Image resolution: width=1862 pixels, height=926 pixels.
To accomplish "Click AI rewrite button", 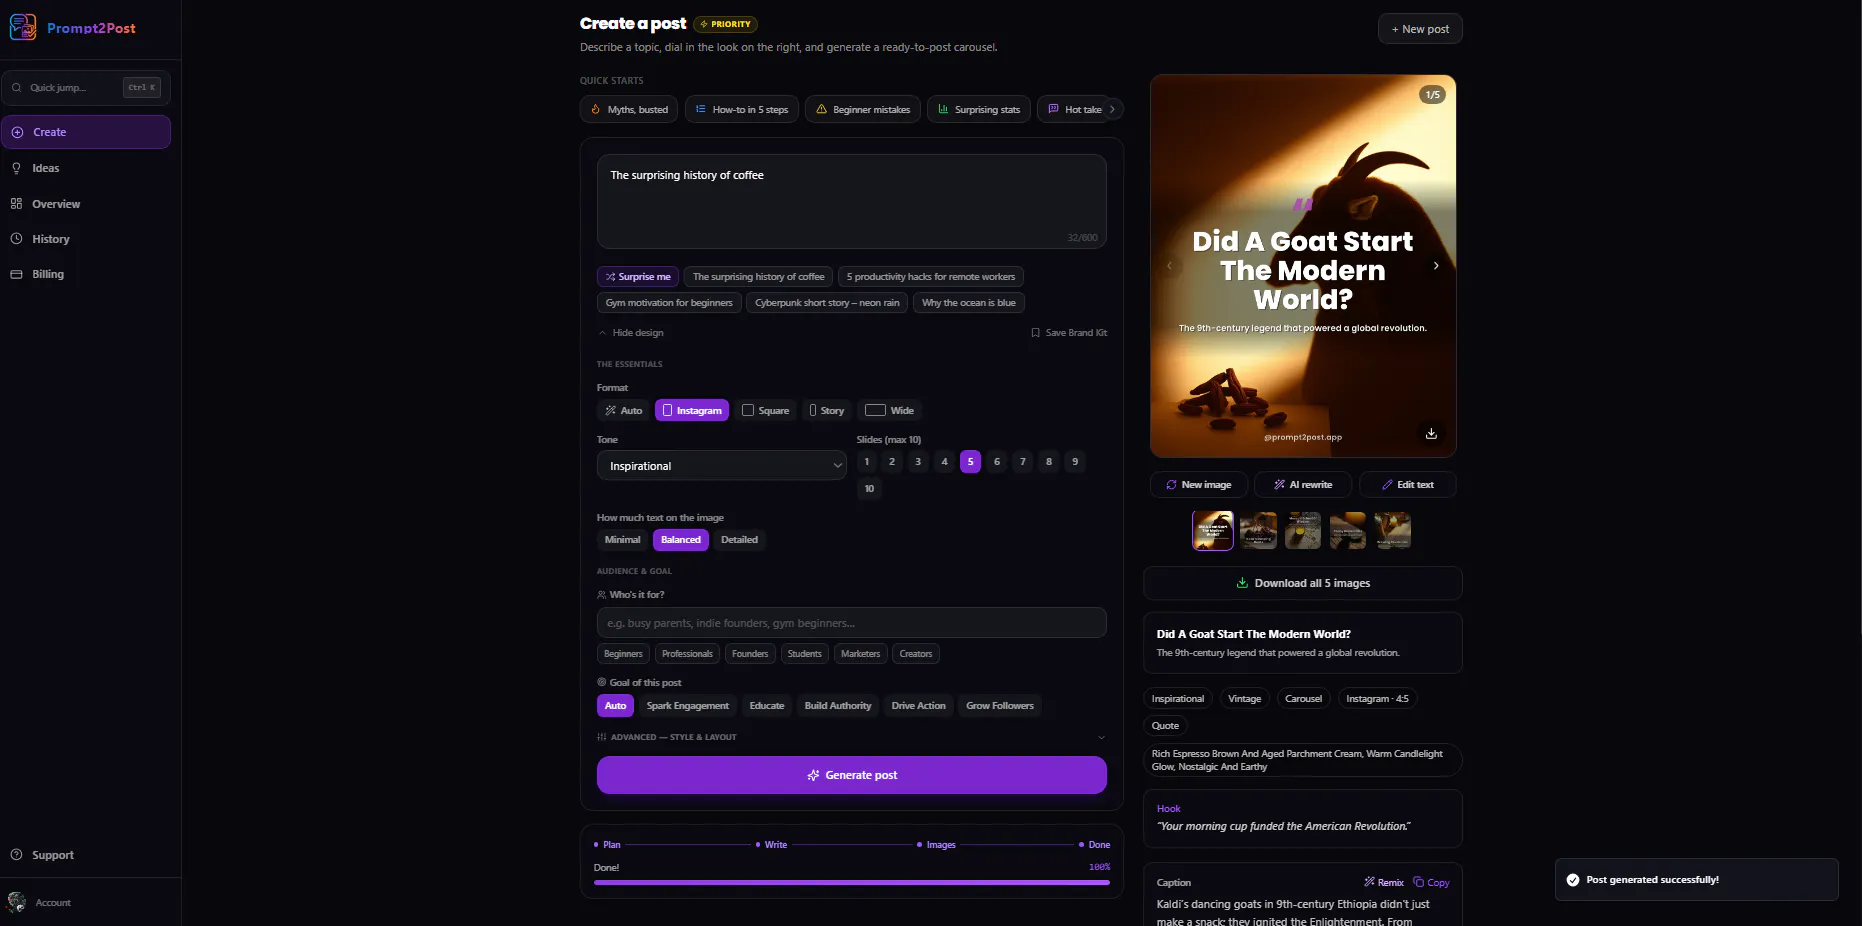I will coord(1303,485).
